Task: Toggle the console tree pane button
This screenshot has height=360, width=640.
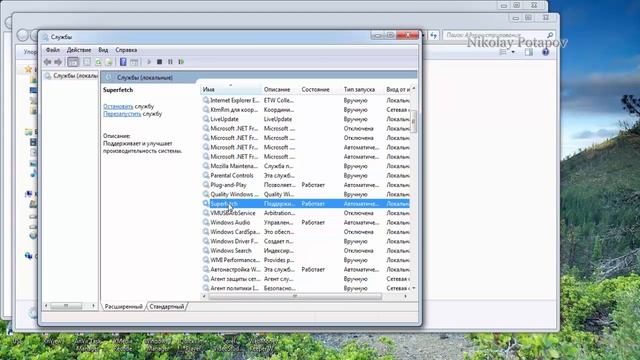Action: 73,62
